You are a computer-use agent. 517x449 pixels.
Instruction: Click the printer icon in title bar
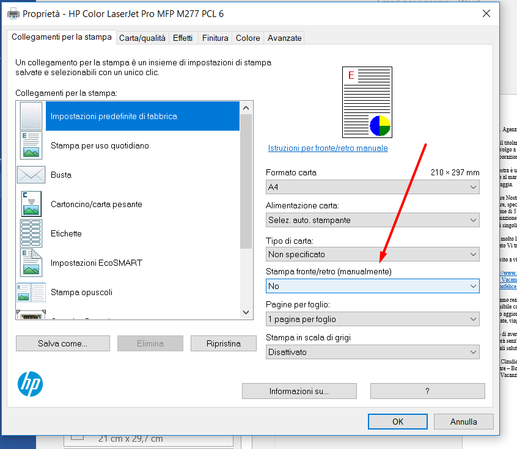point(13,14)
